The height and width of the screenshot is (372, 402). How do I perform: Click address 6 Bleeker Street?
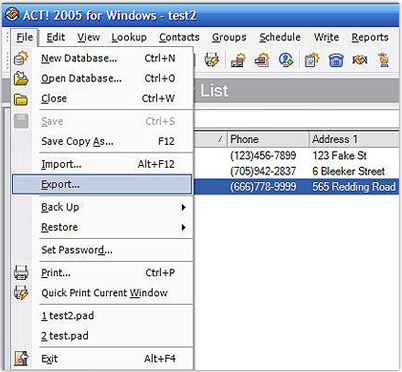pos(348,171)
